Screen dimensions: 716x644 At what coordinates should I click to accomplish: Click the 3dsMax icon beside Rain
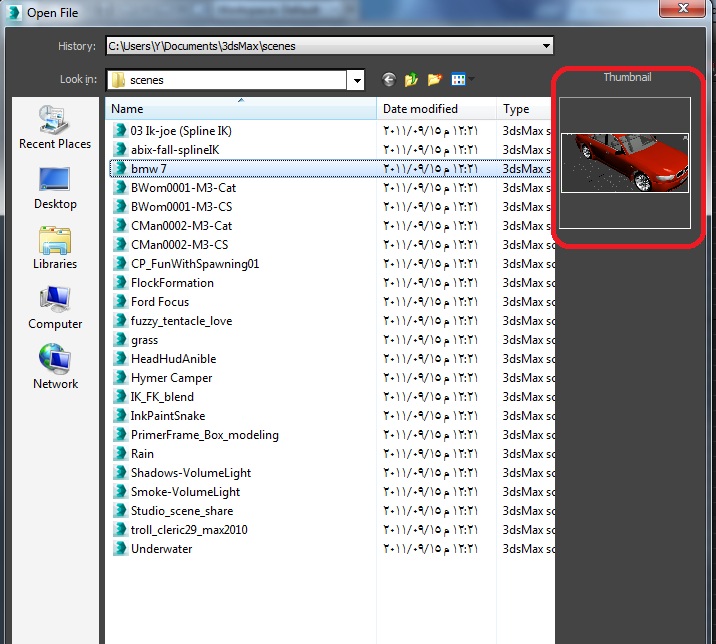click(120, 454)
